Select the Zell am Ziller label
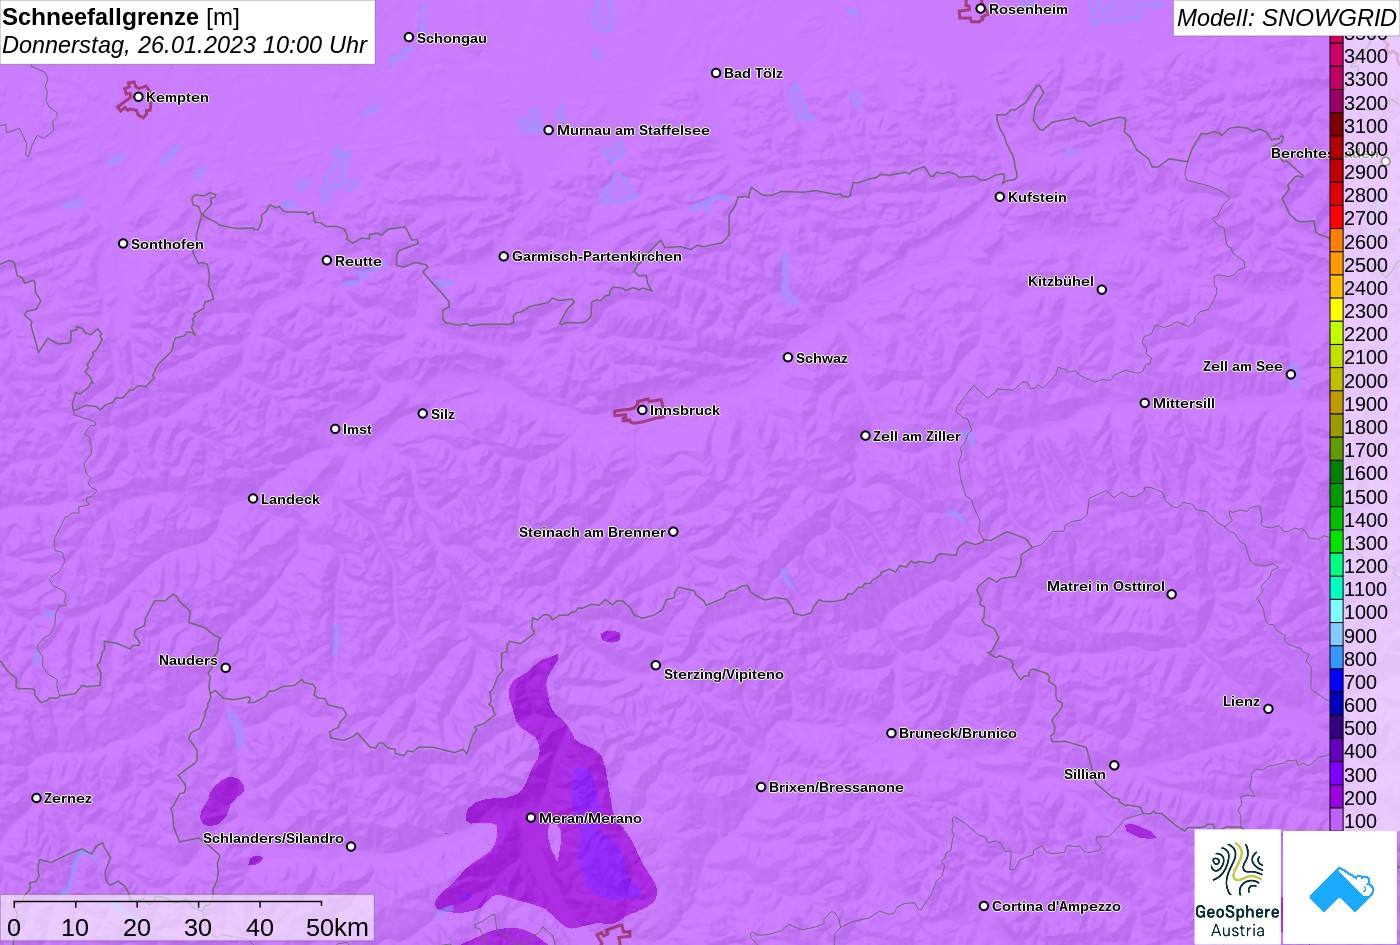Image resolution: width=1400 pixels, height=945 pixels. pyautogui.click(x=917, y=436)
